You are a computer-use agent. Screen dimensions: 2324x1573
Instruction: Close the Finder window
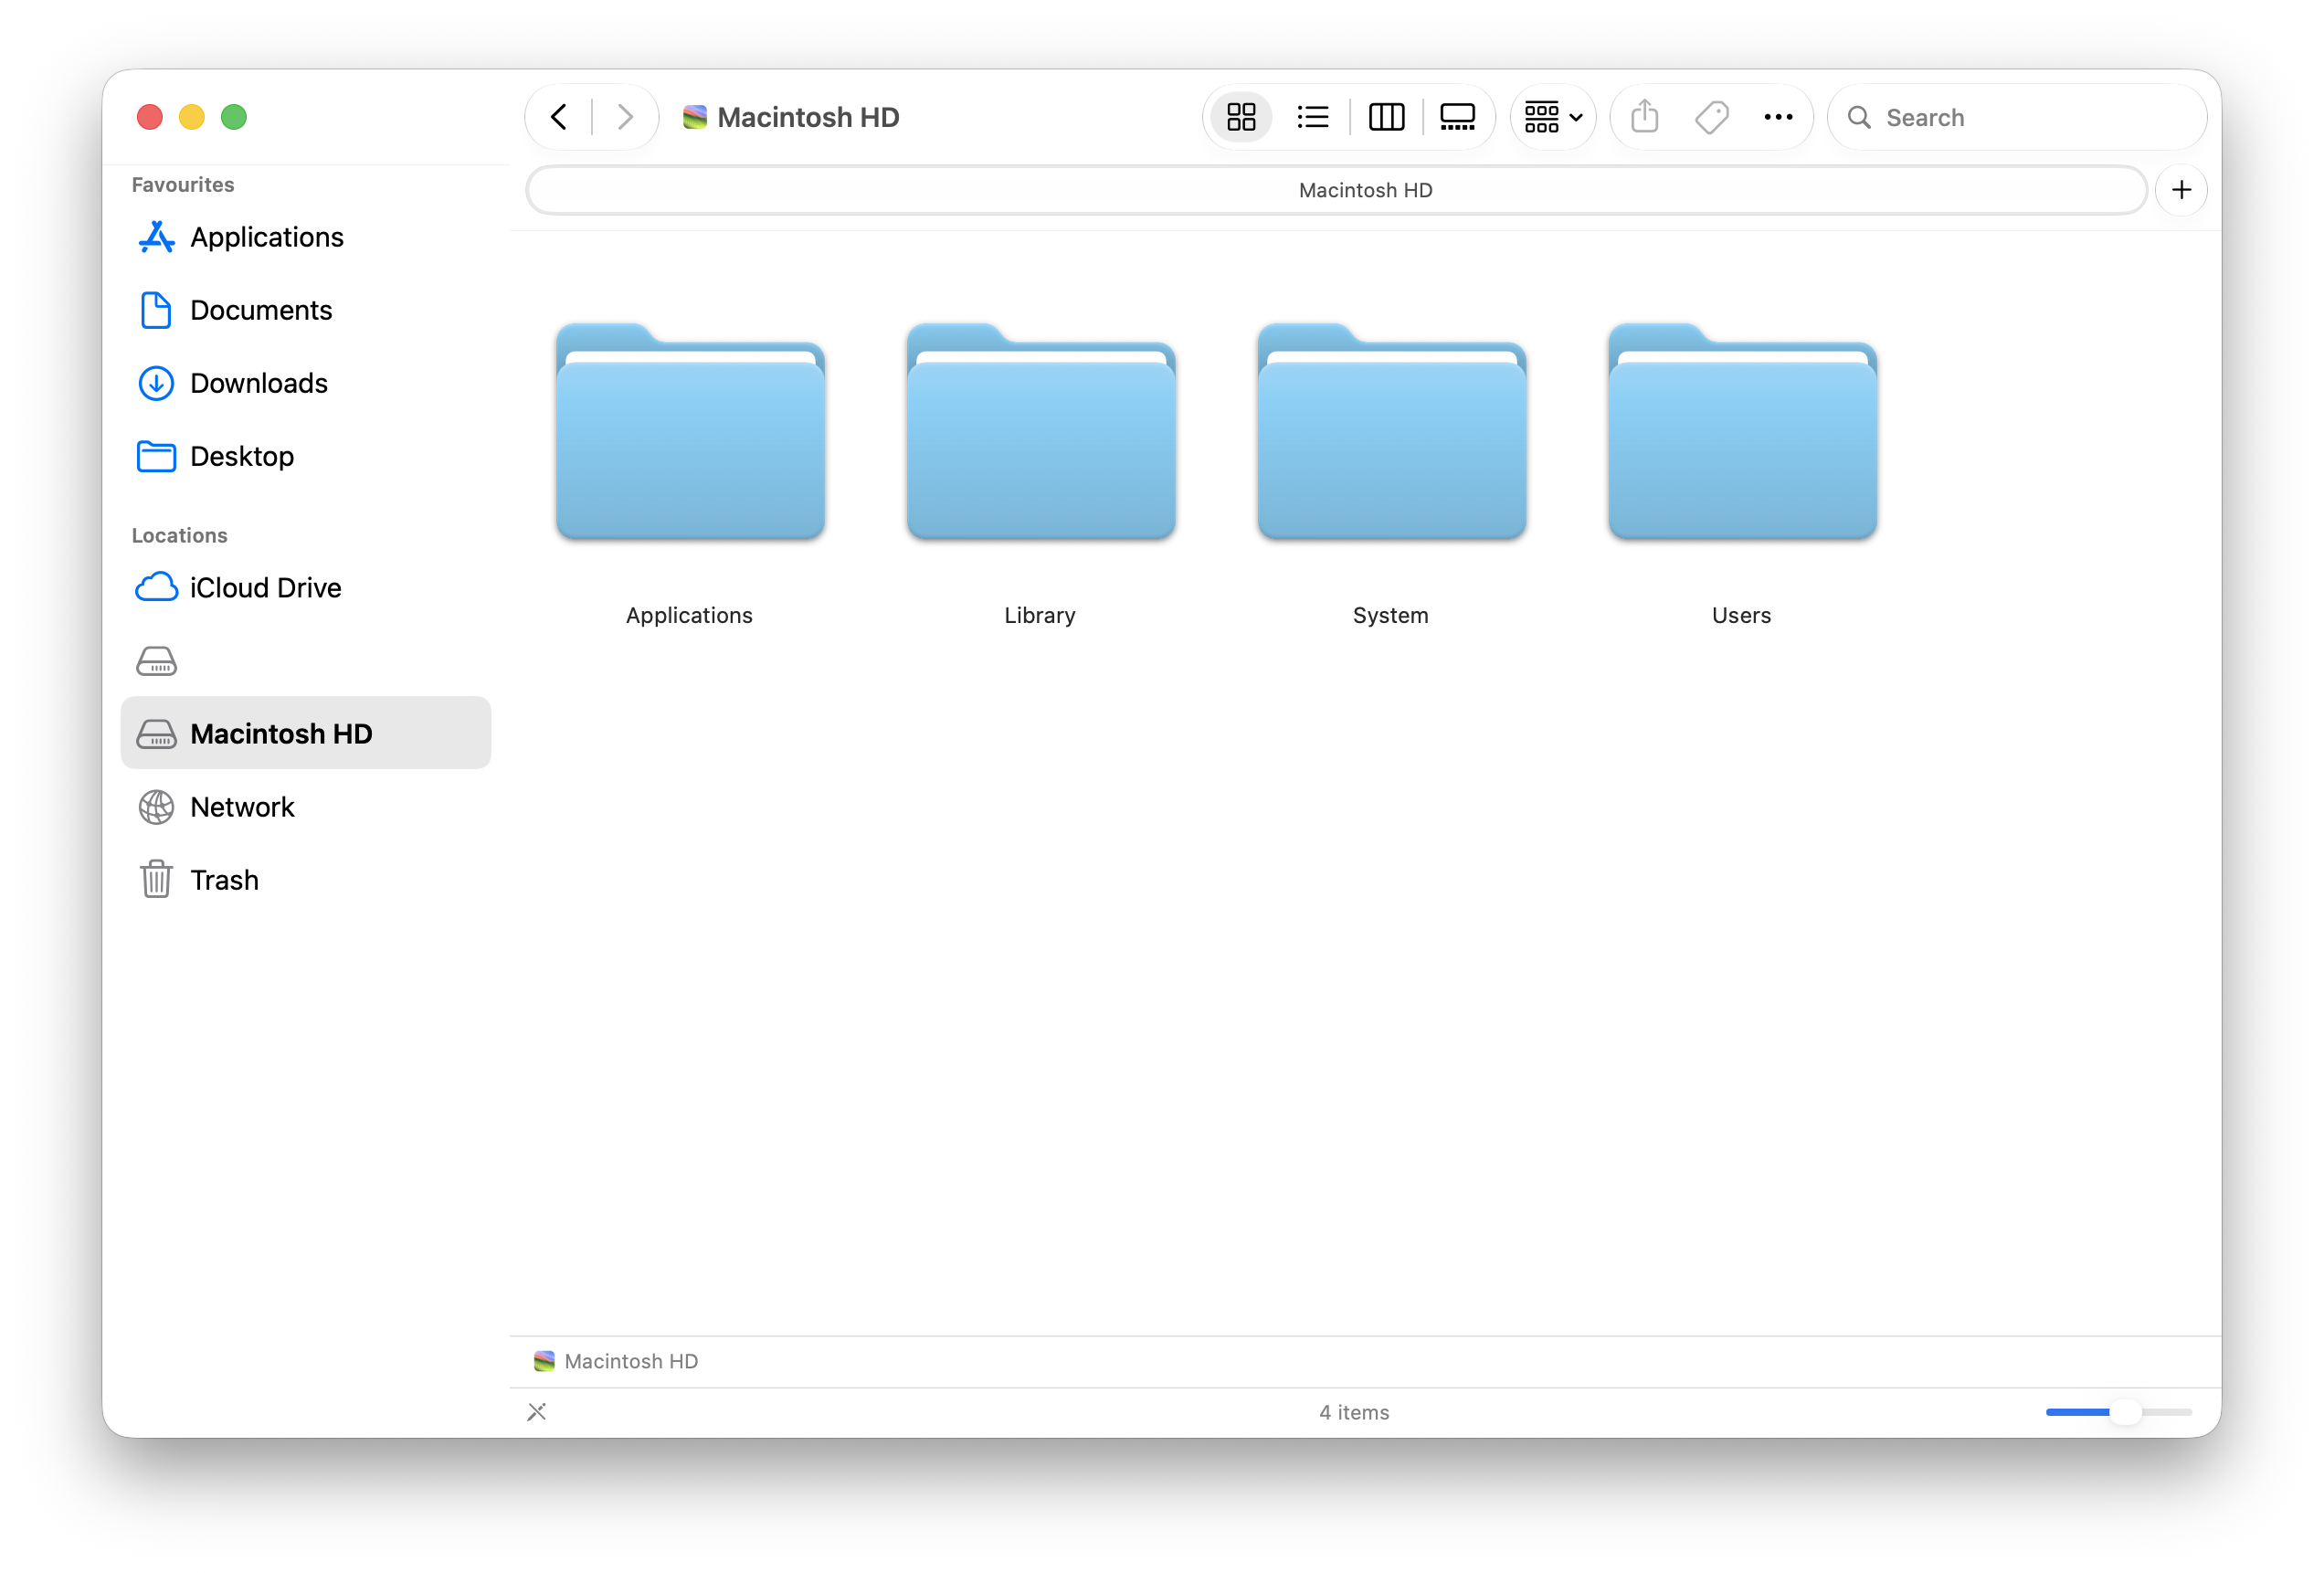coord(150,117)
